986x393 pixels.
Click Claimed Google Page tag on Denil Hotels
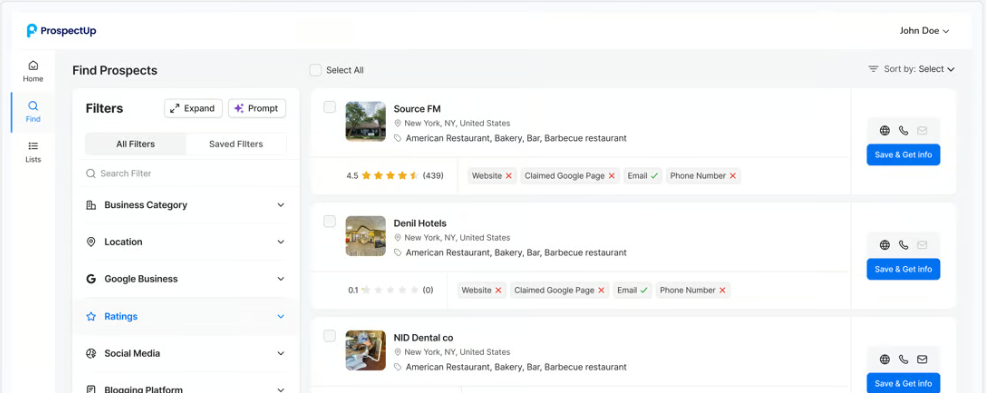click(560, 291)
